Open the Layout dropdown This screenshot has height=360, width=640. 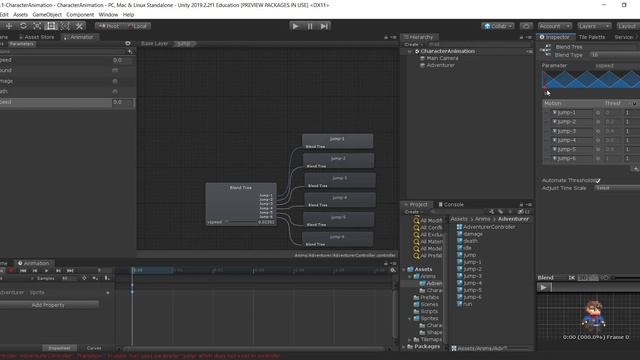click(x=628, y=26)
